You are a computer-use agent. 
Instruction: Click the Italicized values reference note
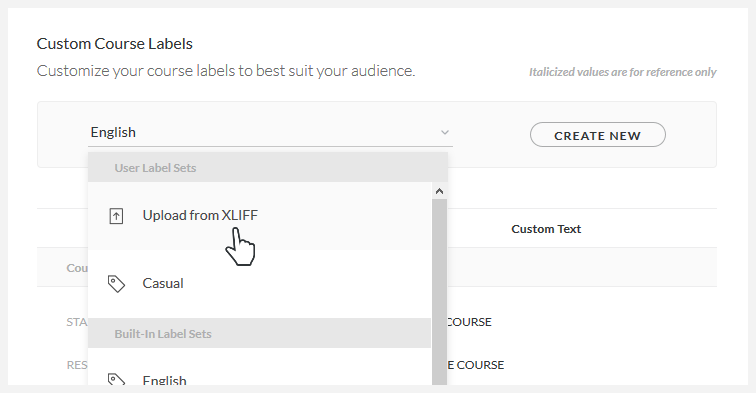pos(622,72)
